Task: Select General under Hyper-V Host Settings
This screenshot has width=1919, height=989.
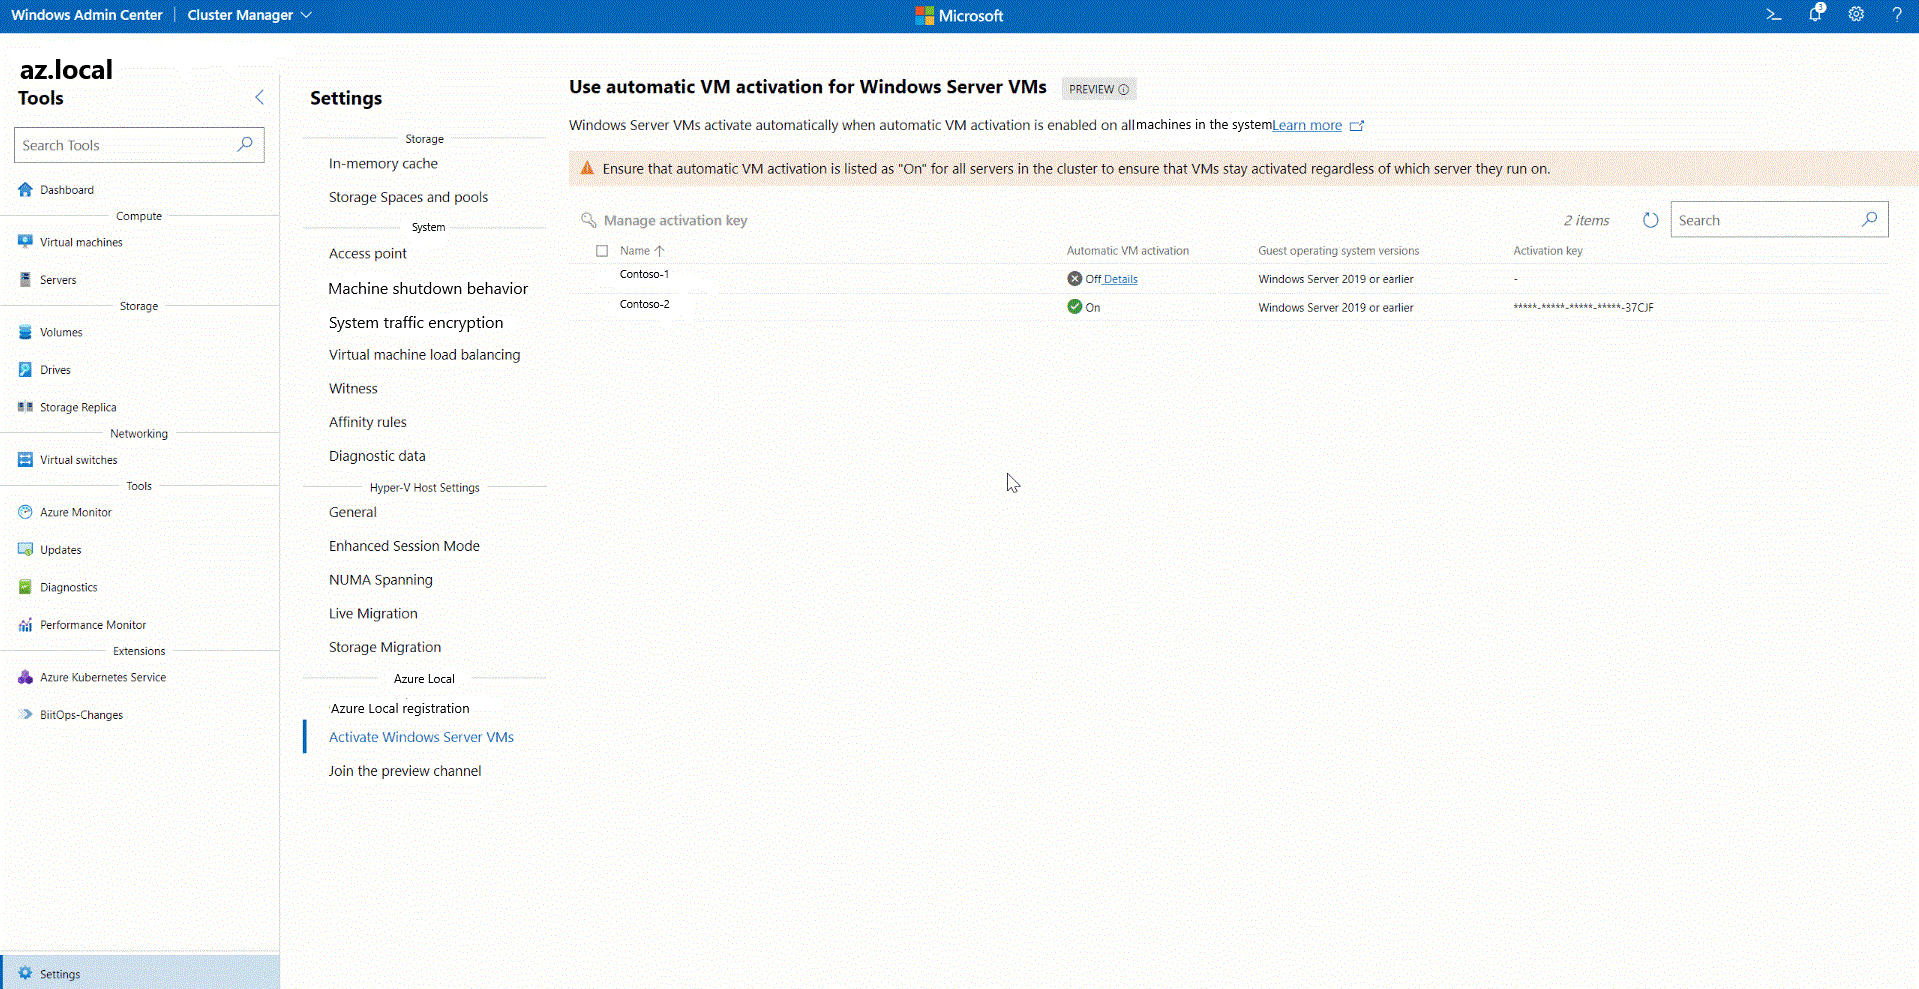Action: (353, 512)
